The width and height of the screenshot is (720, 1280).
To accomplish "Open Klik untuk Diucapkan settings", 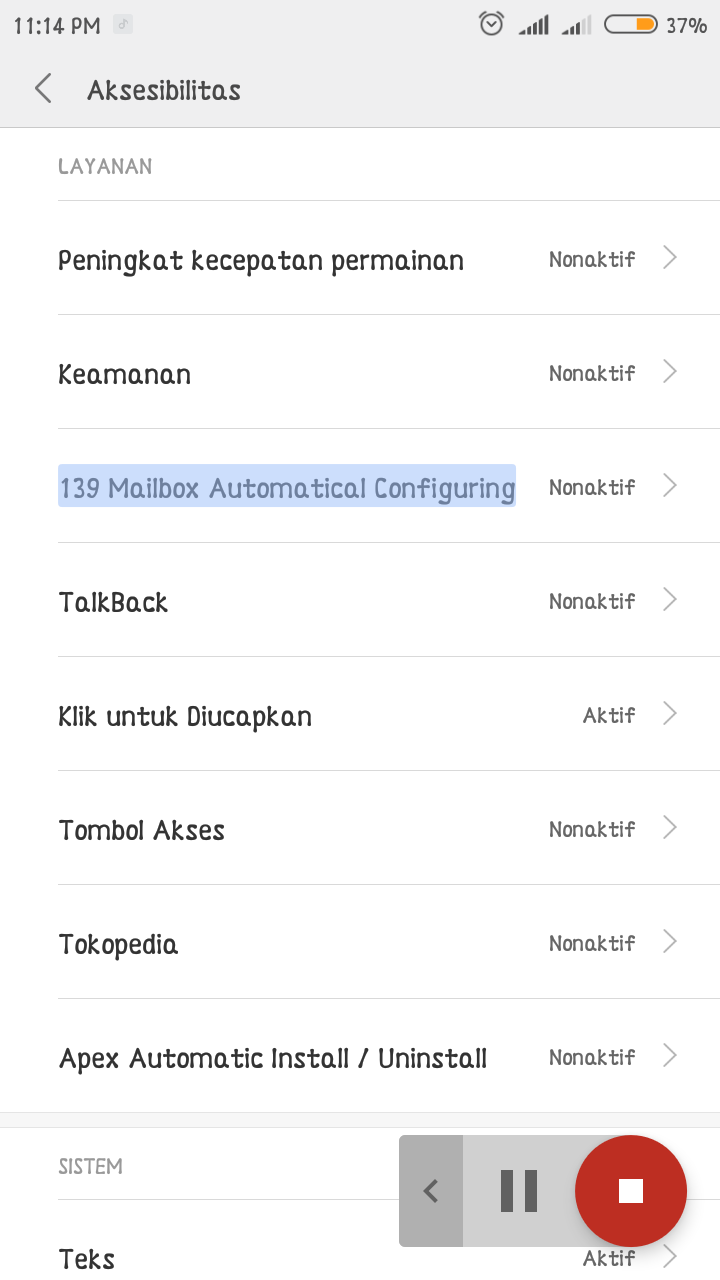I will pyautogui.click(x=185, y=716).
